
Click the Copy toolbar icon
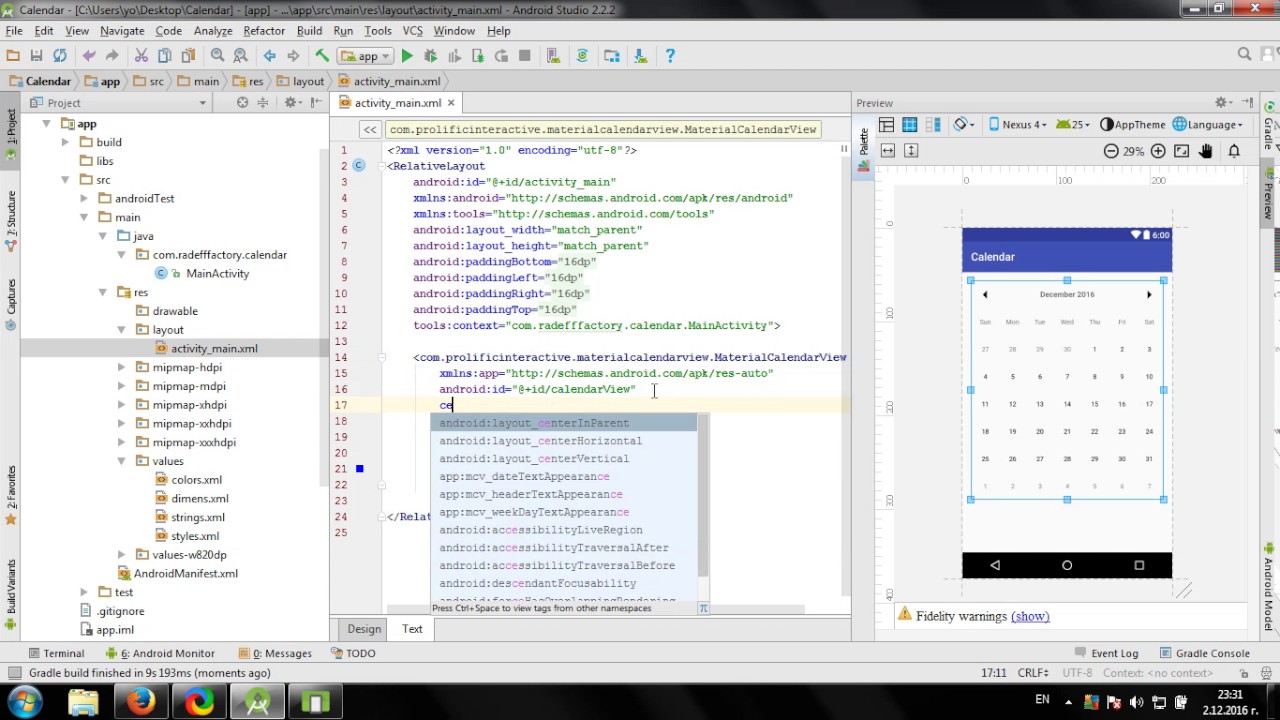(x=164, y=56)
